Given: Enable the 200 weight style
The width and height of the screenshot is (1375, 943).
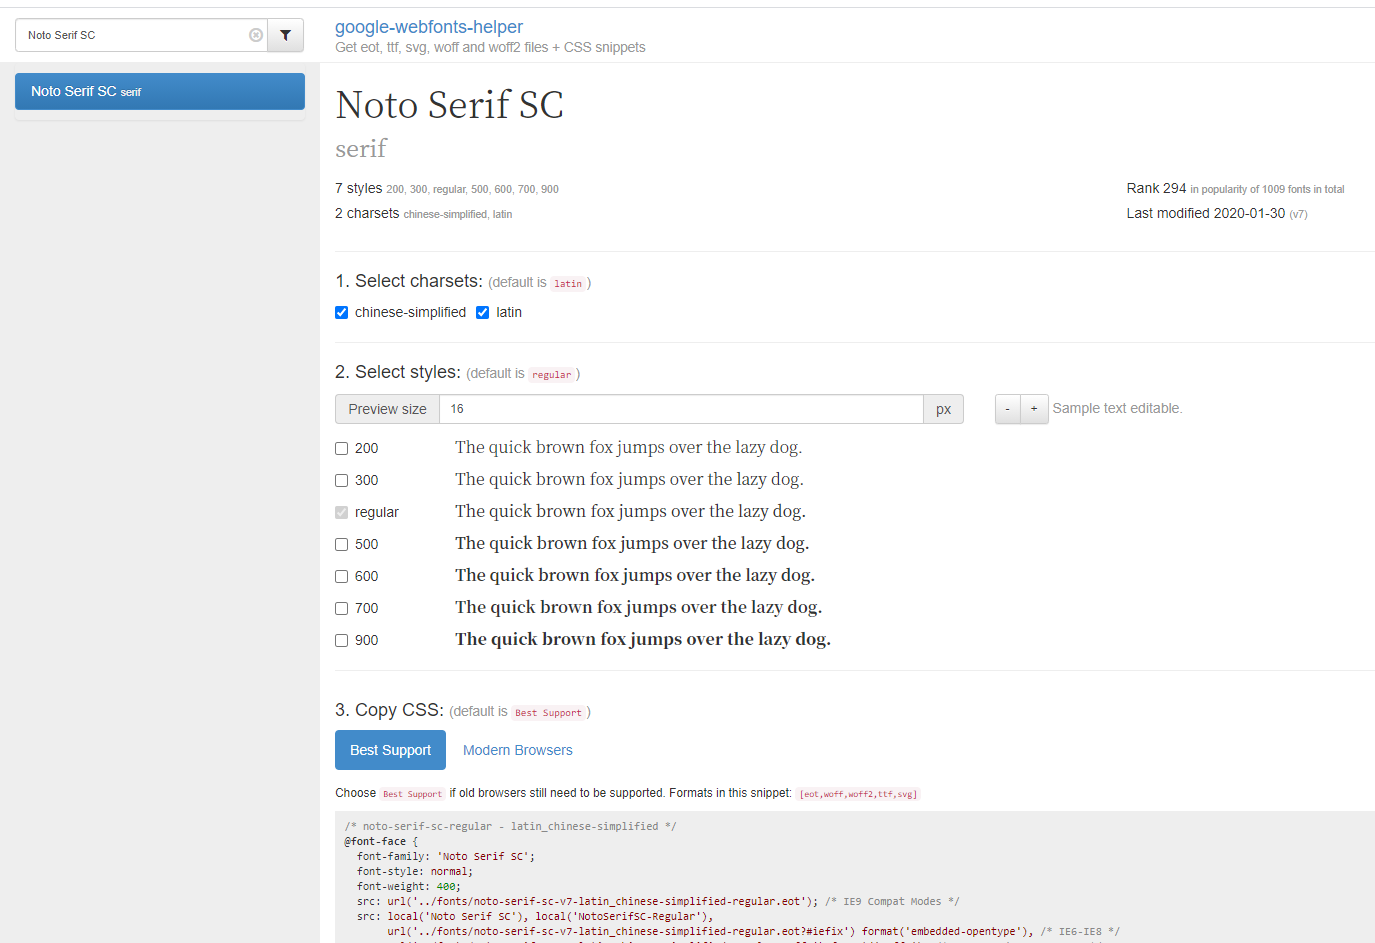Looking at the screenshot, I should 342,449.
